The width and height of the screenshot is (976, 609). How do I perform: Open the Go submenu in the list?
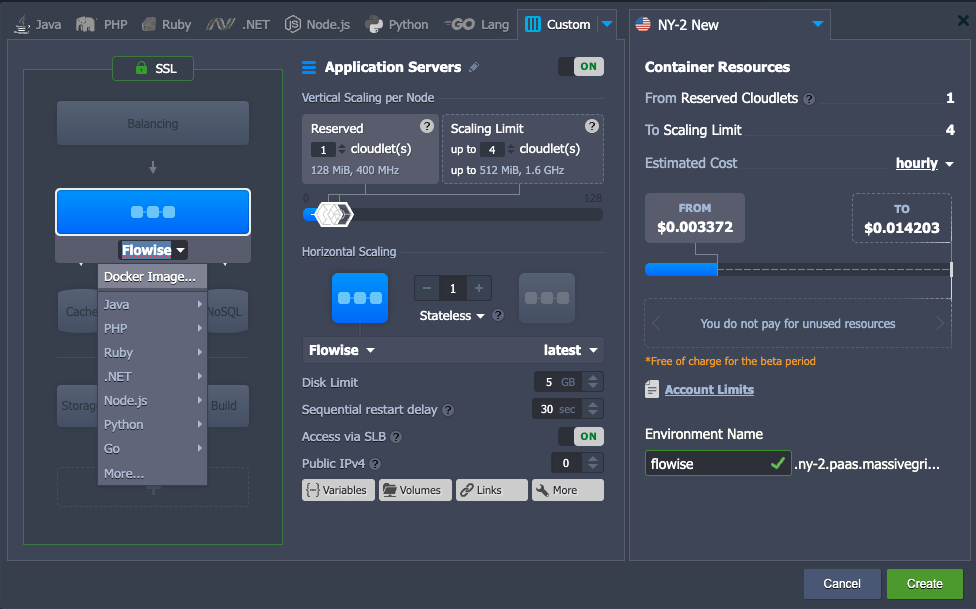[152, 448]
